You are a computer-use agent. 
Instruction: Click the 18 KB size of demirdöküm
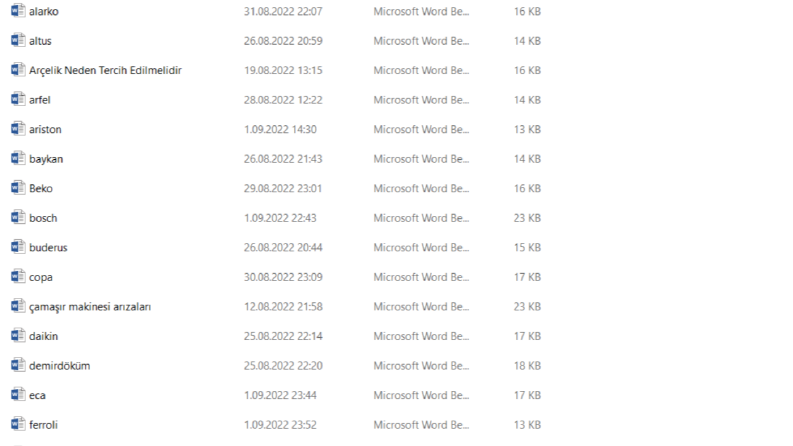pos(527,366)
